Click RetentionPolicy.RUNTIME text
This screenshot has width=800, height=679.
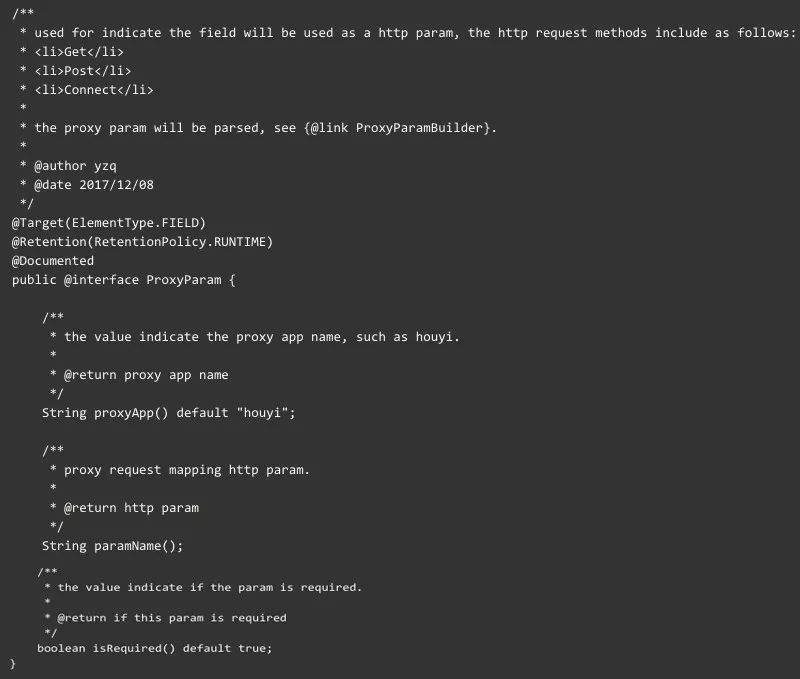(x=181, y=242)
